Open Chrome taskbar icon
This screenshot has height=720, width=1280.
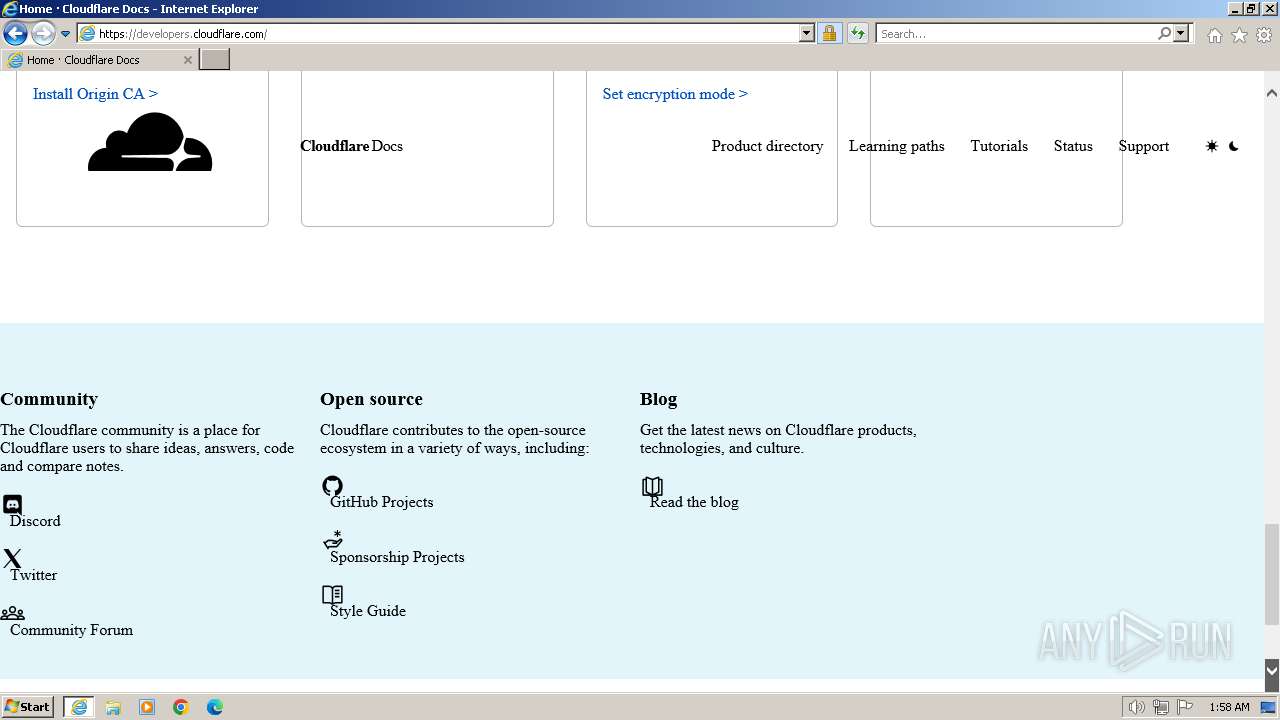point(181,707)
